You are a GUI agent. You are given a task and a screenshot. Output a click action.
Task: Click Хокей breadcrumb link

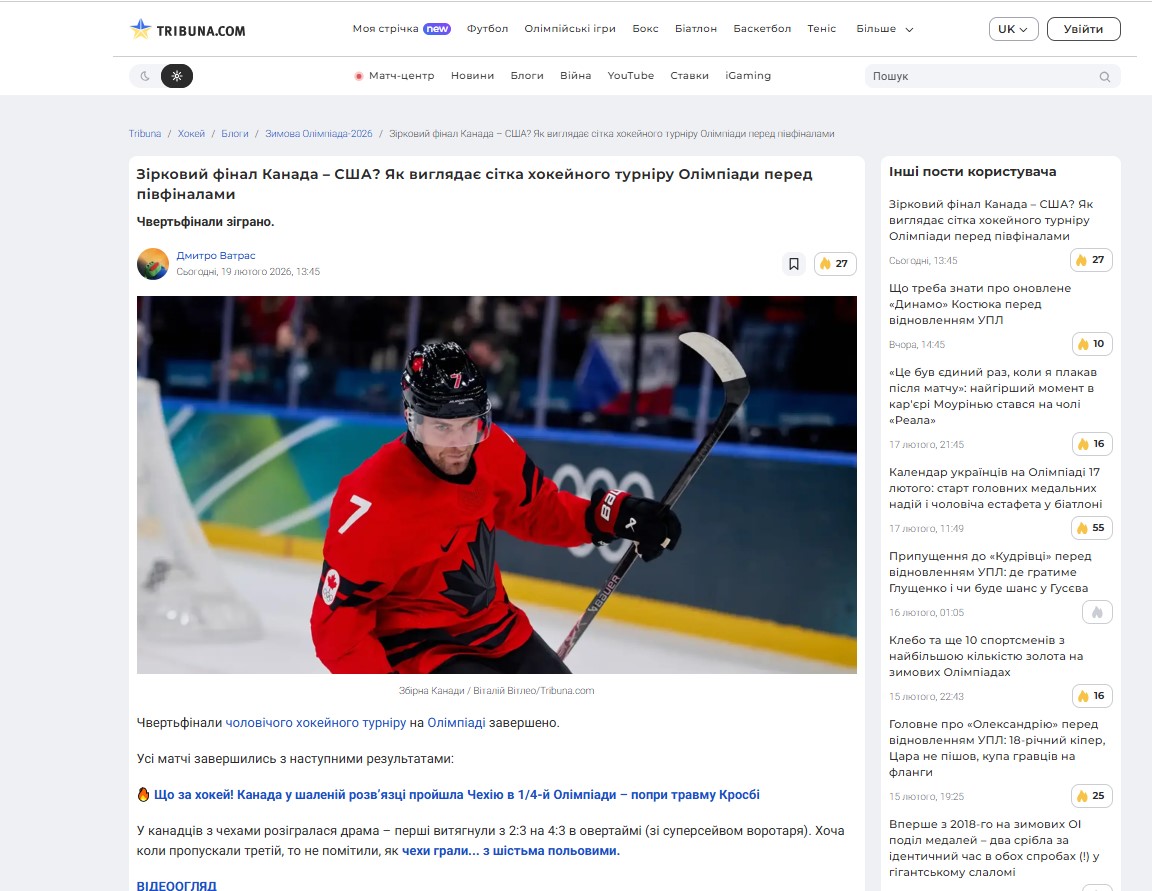[191, 134]
